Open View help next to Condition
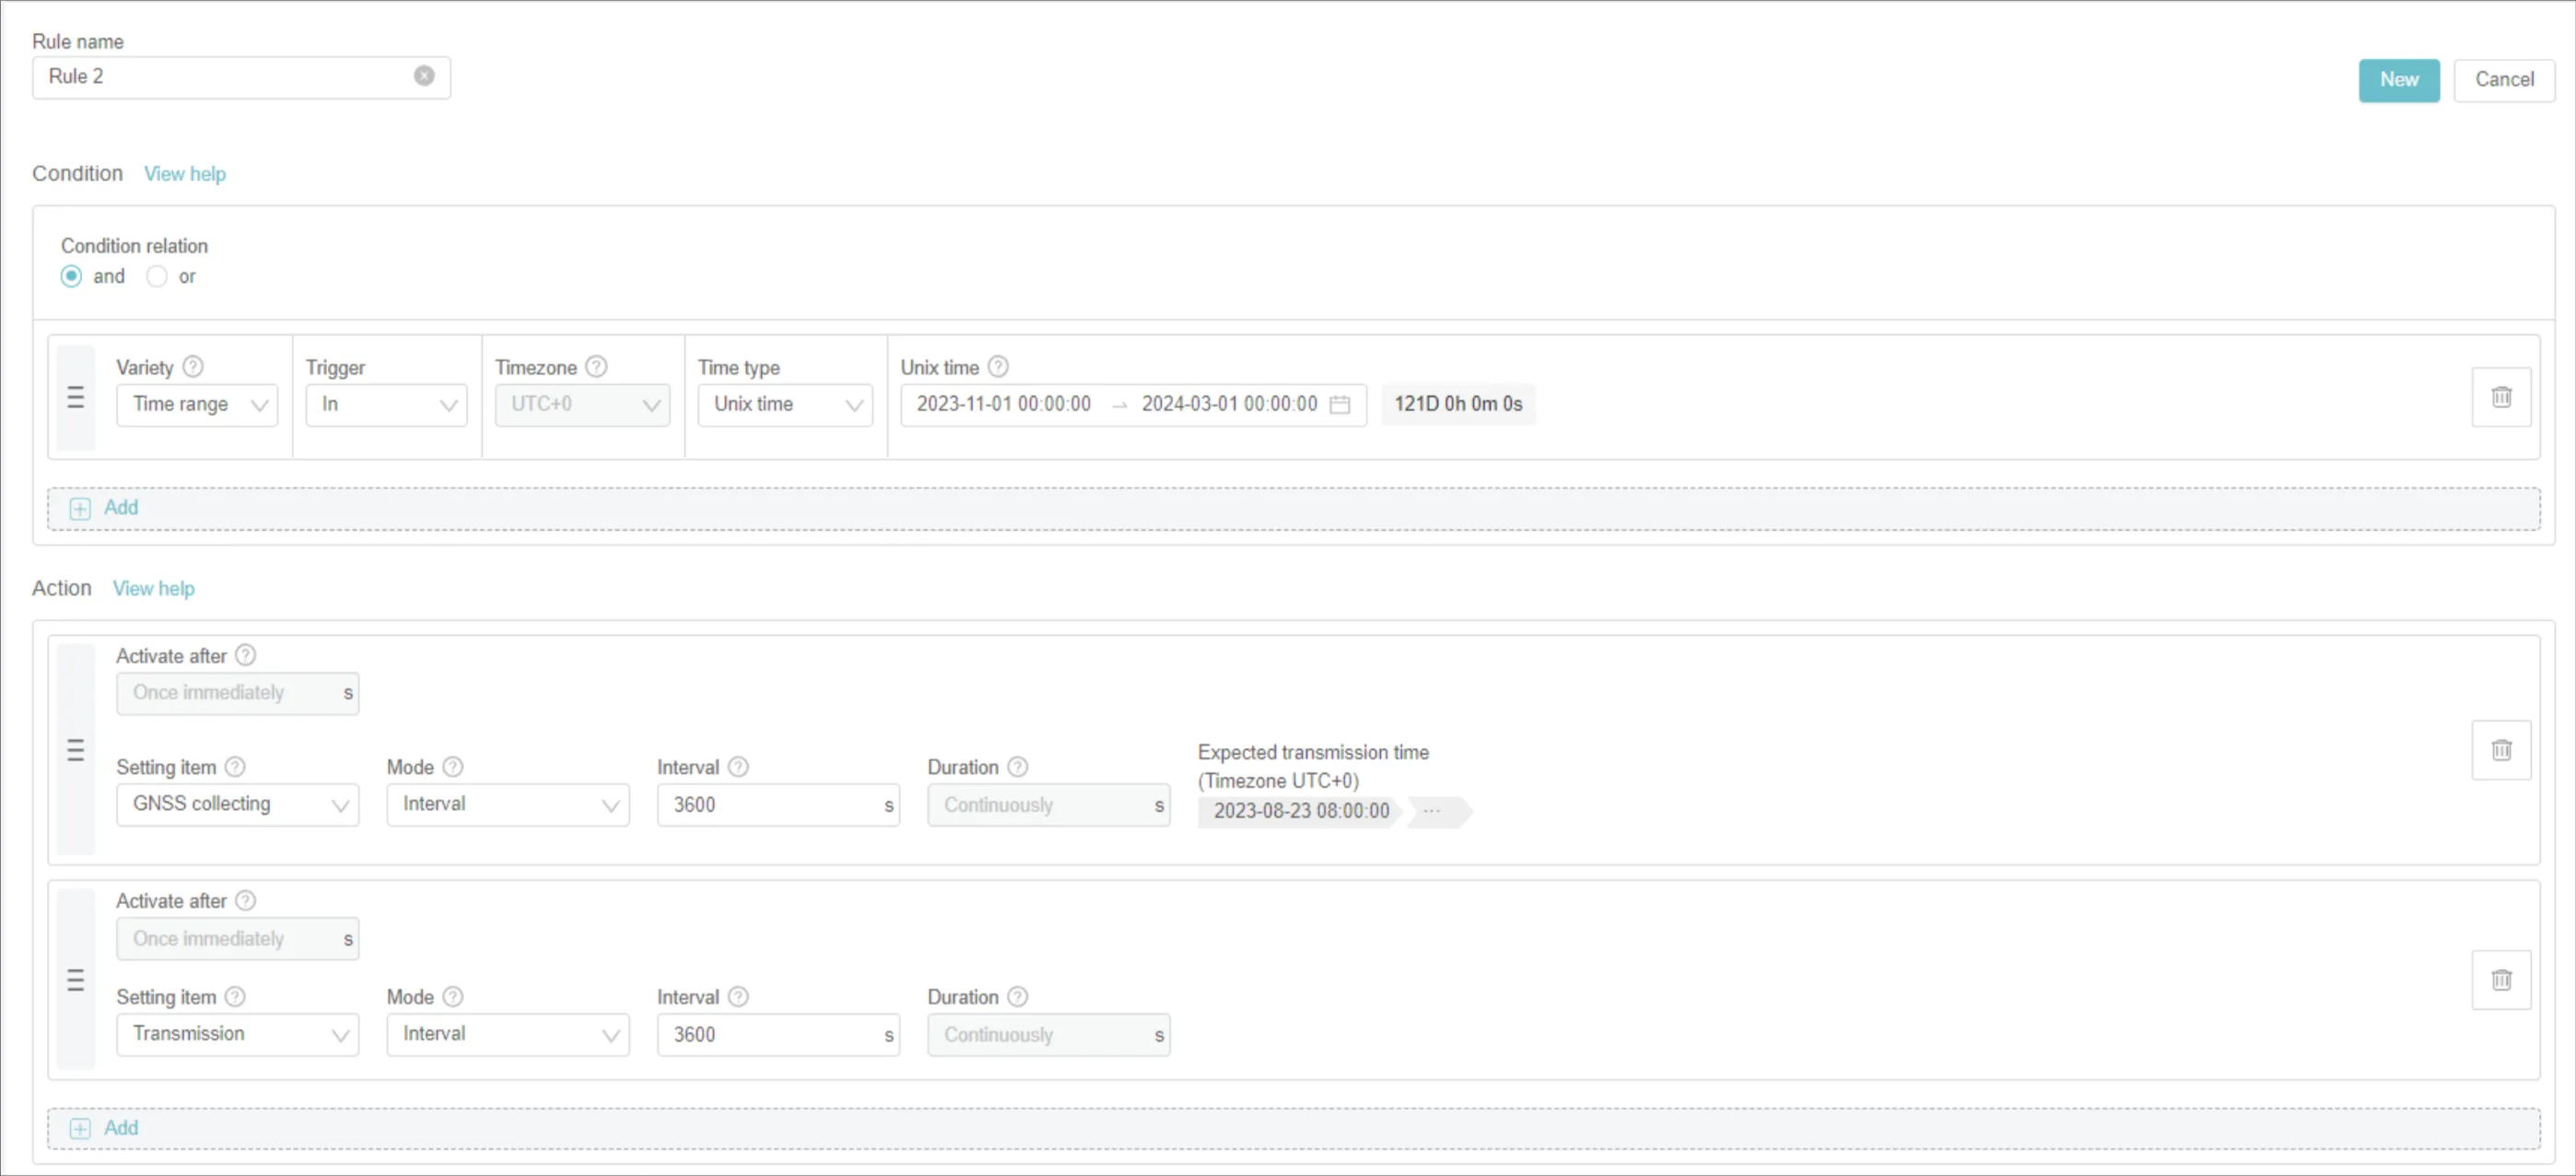2576x1176 pixels. [185, 174]
